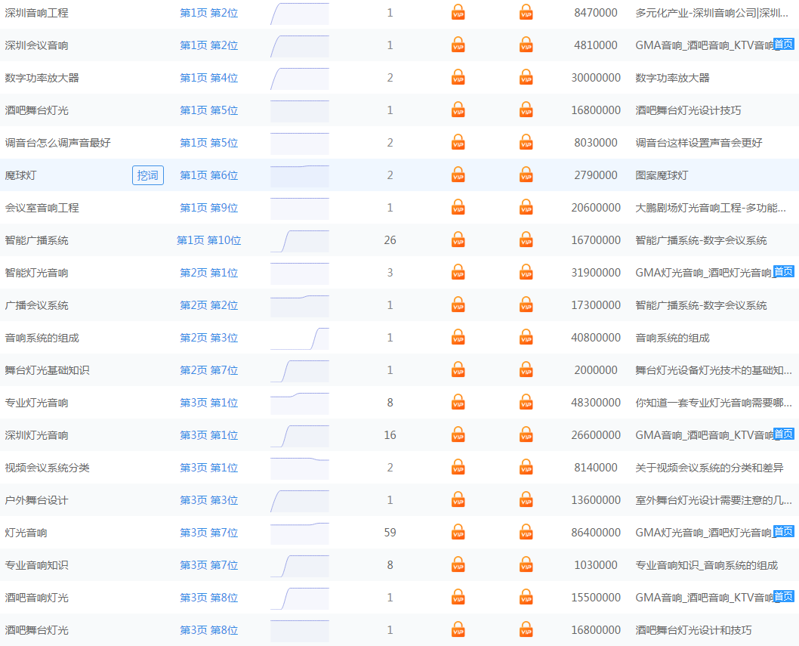Open the page title 图案魔球灯
This screenshot has width=799, height=646.
click(661, 175)
